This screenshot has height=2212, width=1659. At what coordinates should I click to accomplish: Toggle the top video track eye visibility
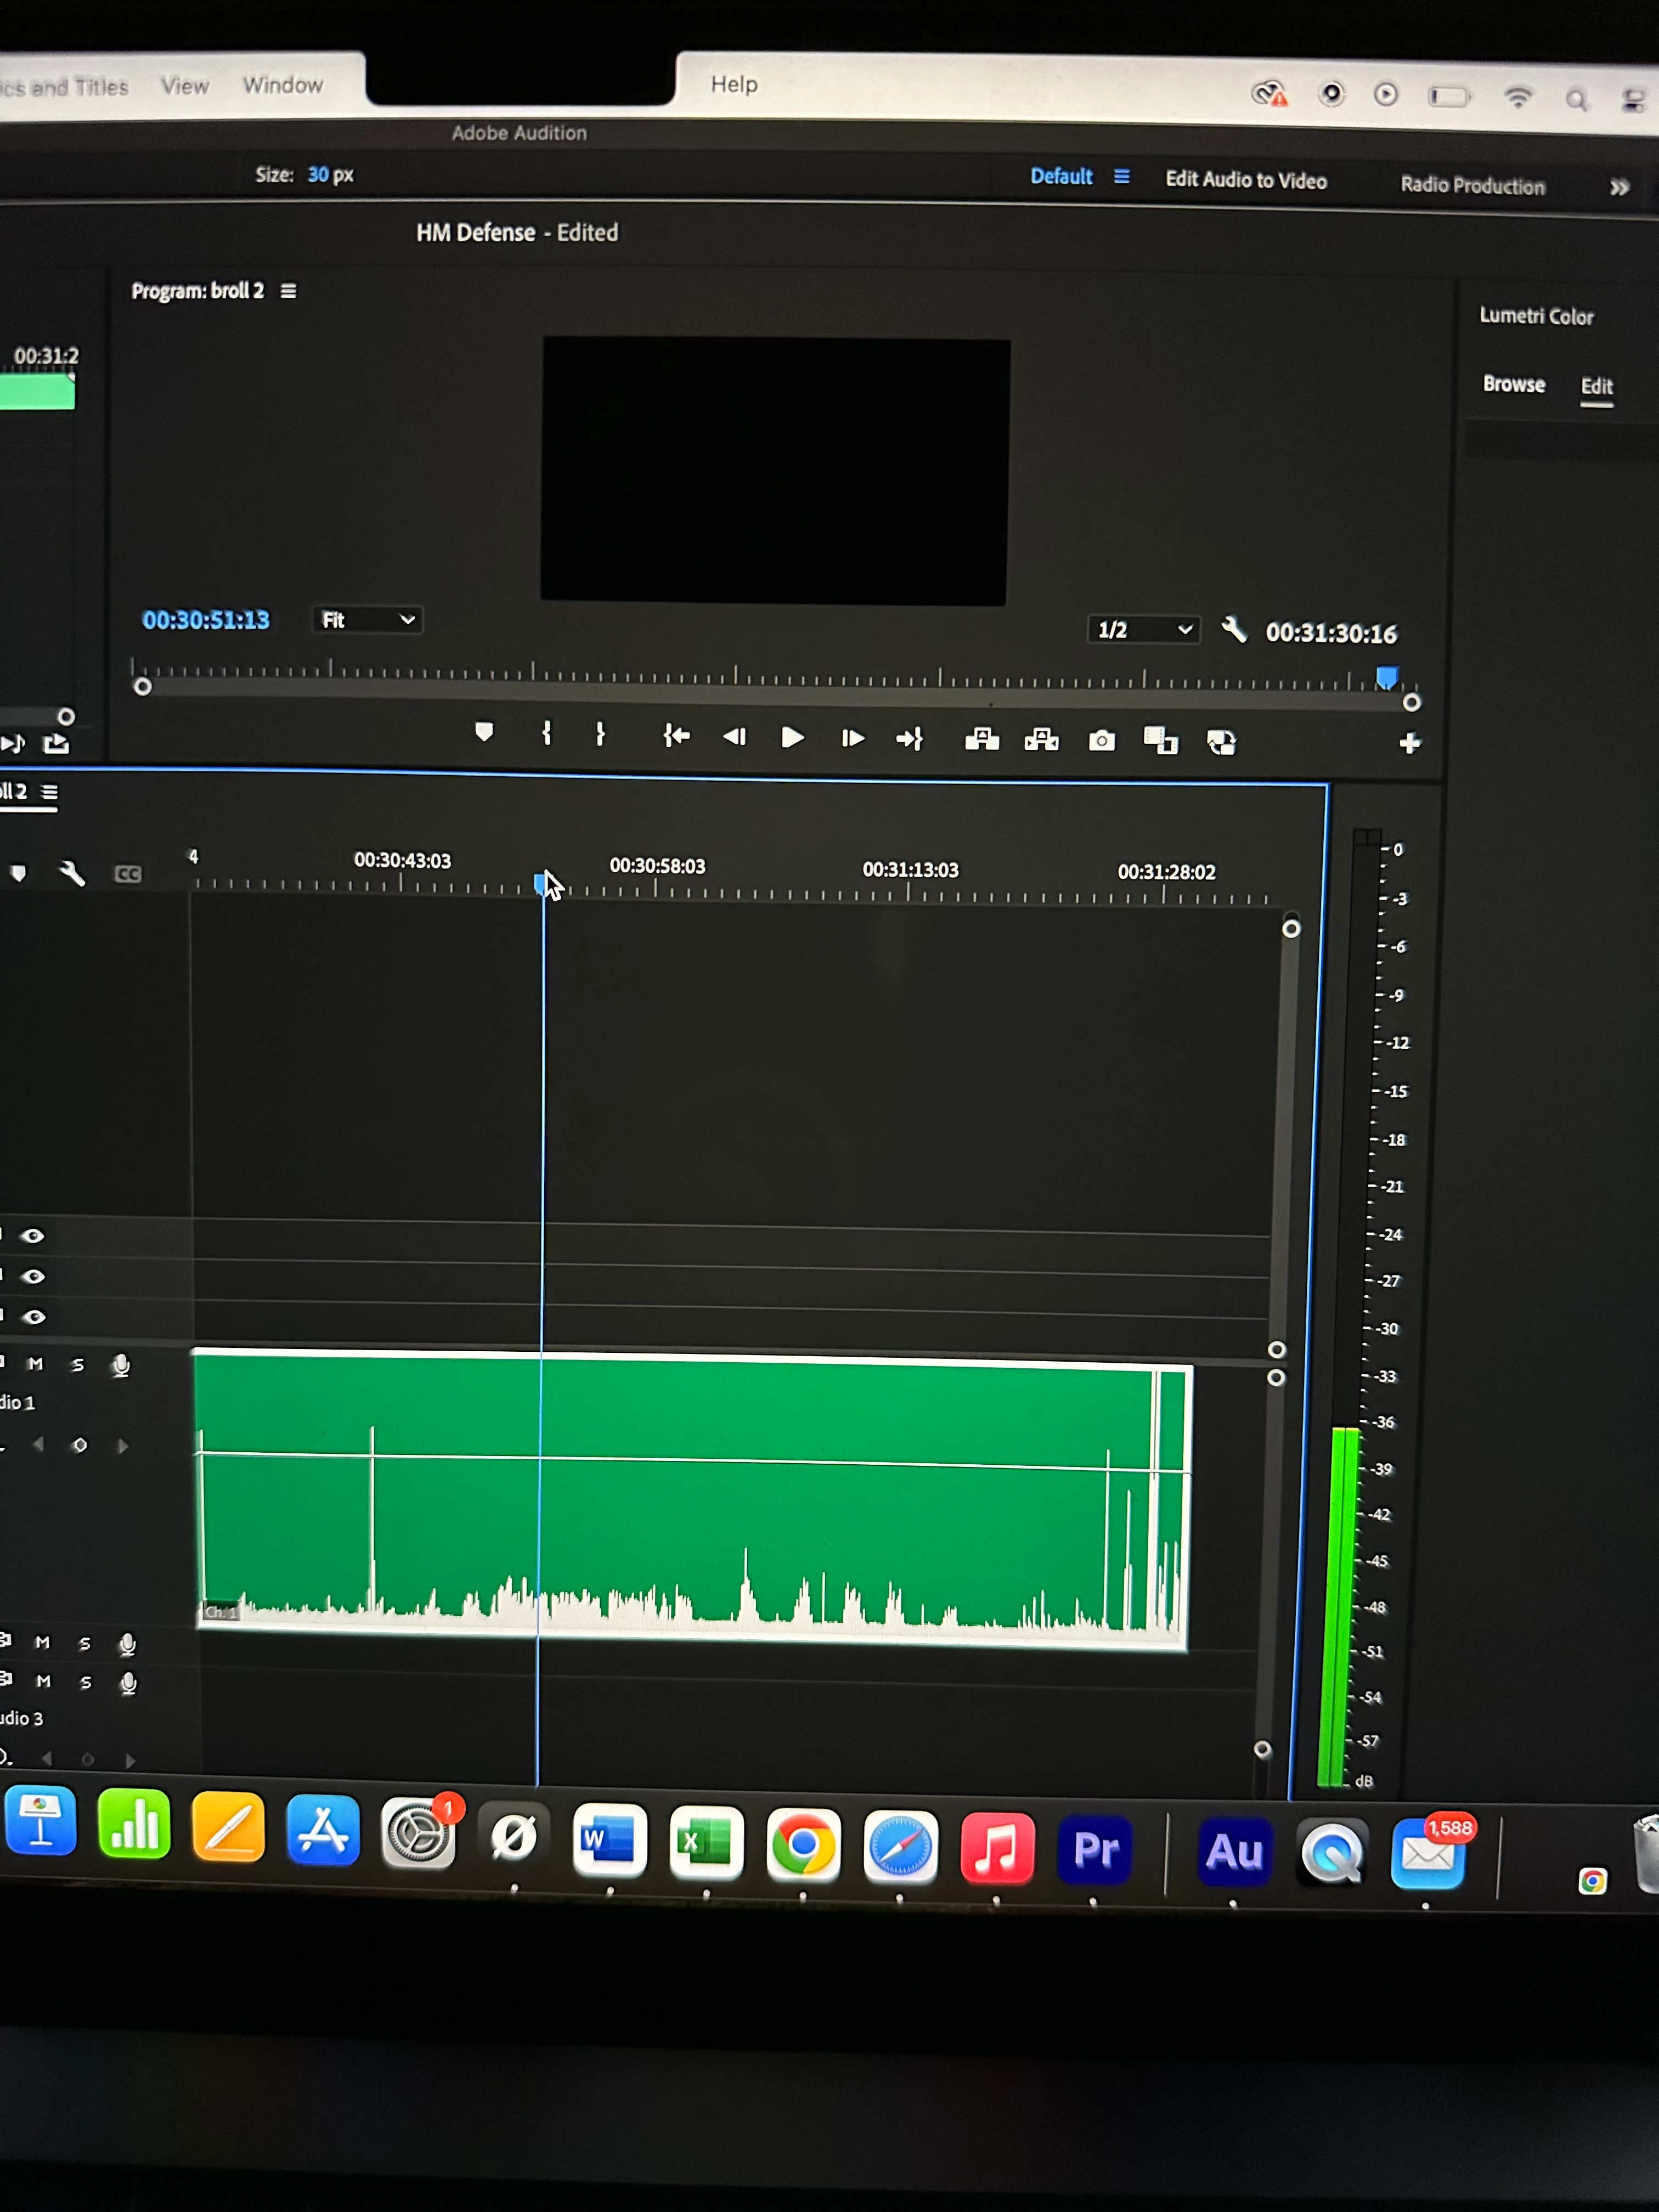[33, 1236]
